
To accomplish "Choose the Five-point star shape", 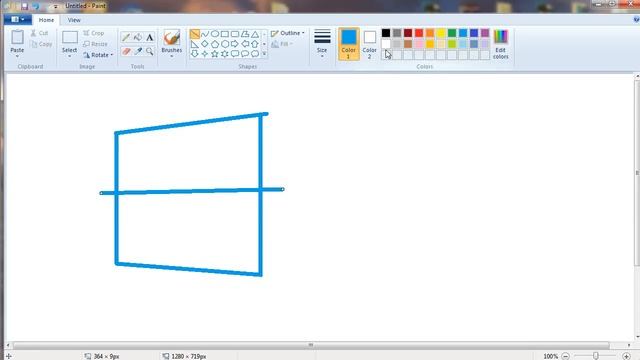I will tap(215, 53).
